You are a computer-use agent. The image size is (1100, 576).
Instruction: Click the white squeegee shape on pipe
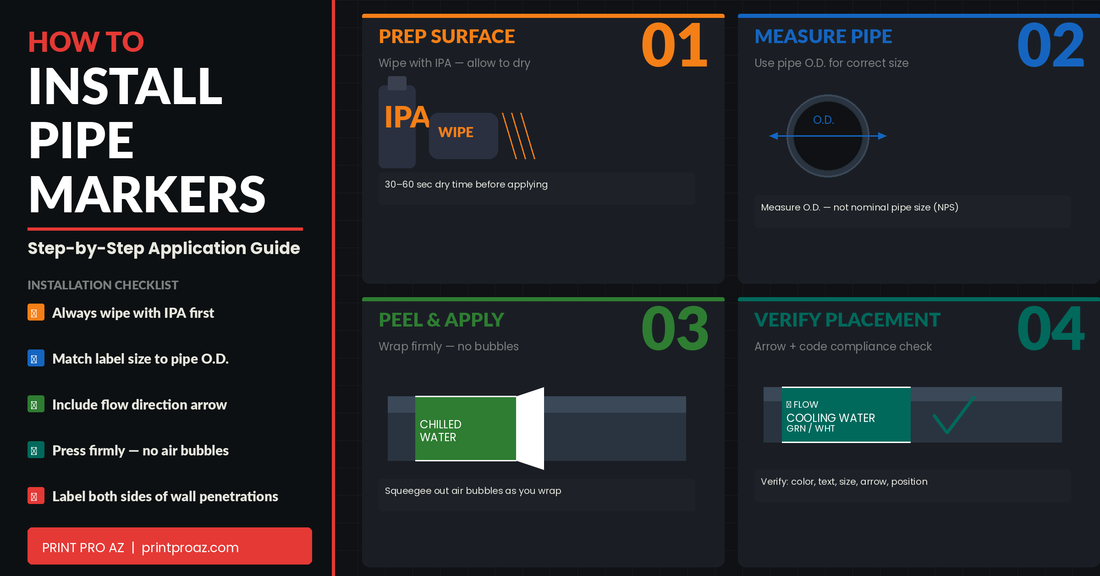pyautogui.click(x=529, y=428)
